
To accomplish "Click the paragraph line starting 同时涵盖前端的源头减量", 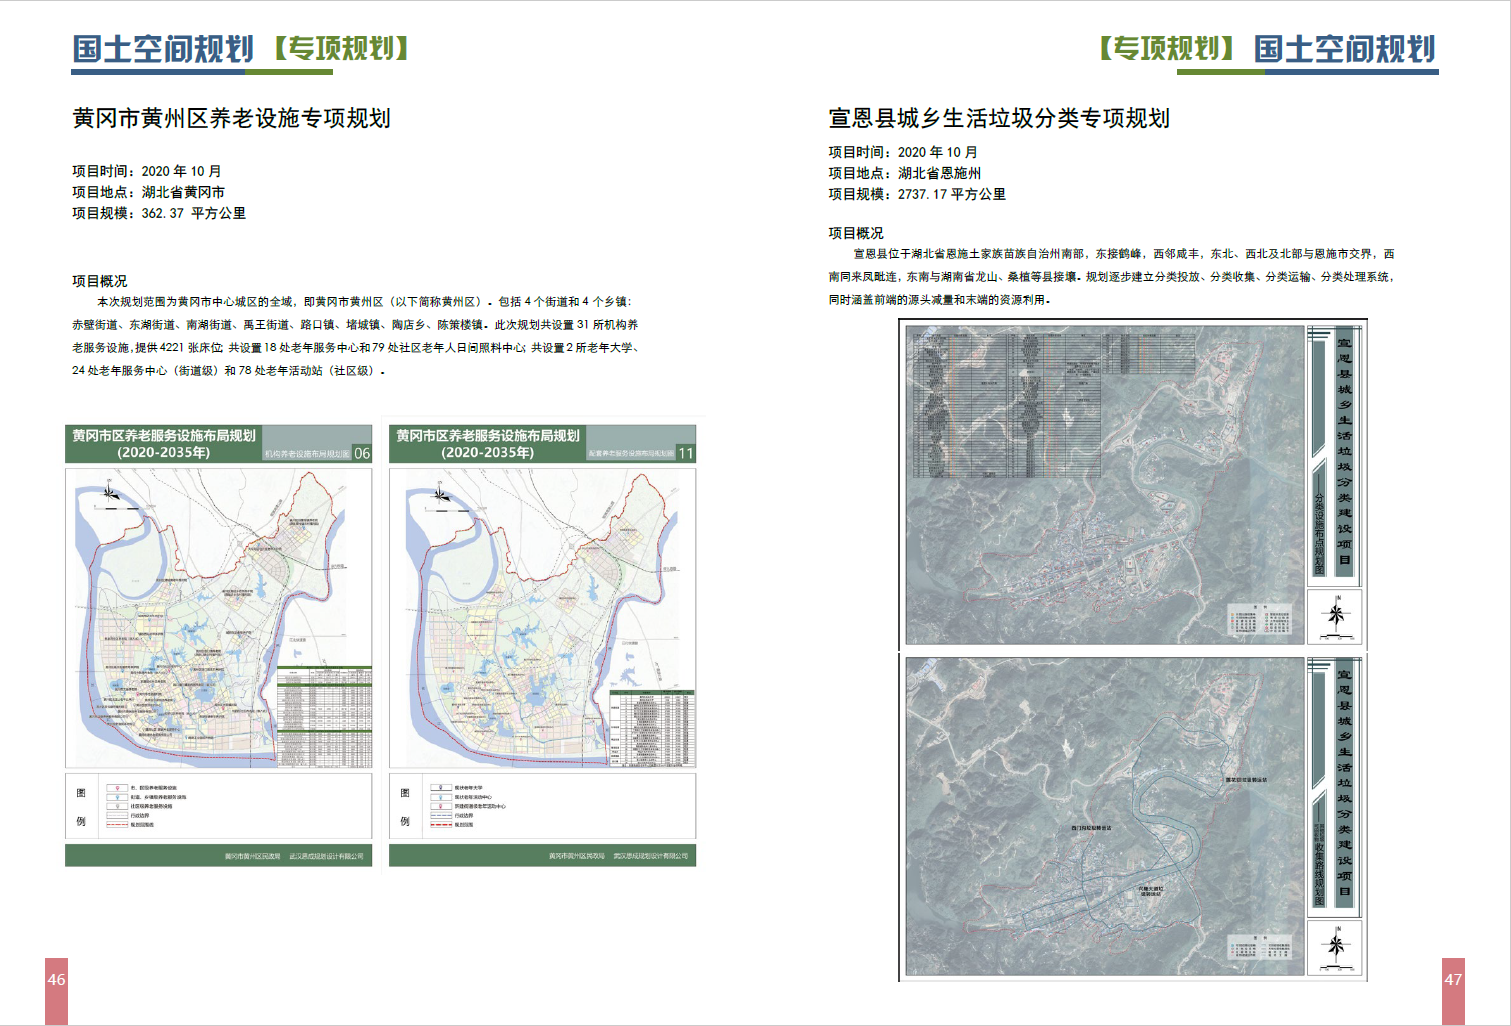I will pyautogui.click(x=939, y=300).
